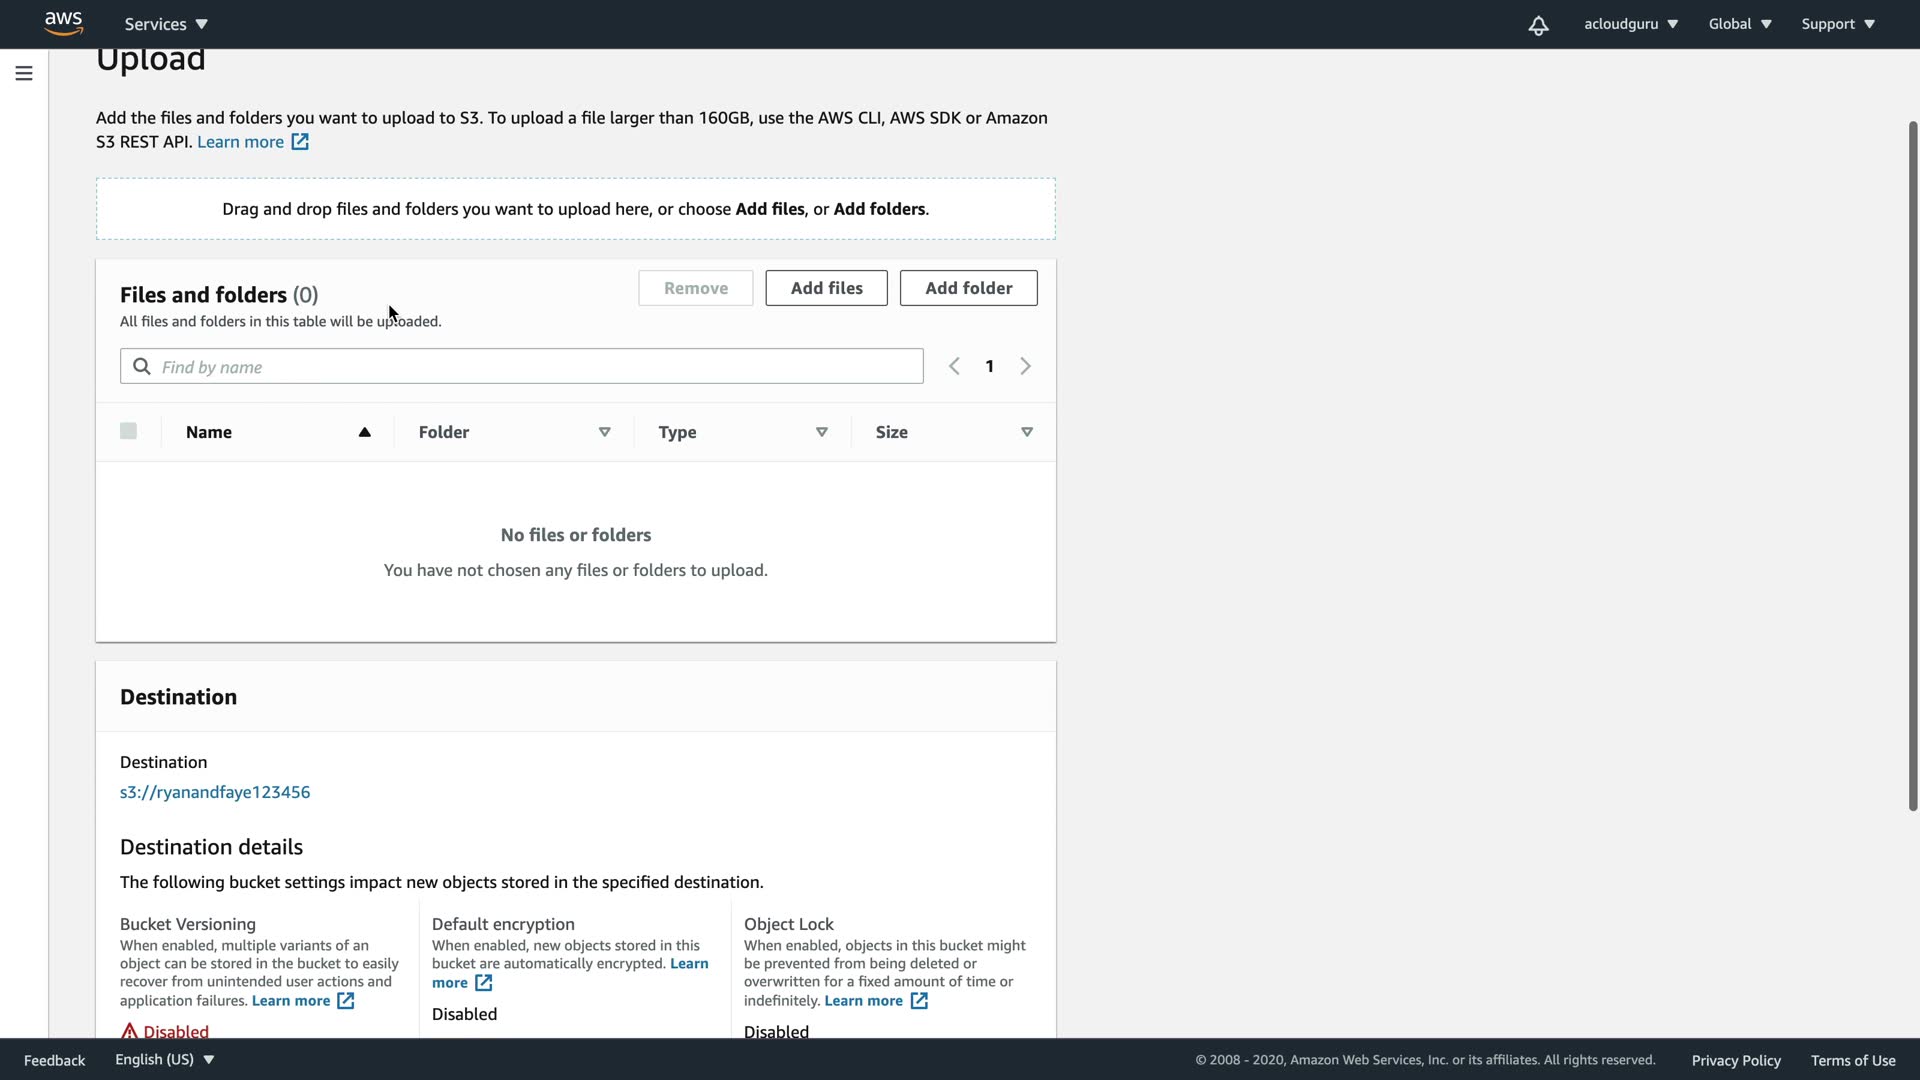Sort by the Folder column arrow
This screenshot has width=1920, height=1080.
[x=604, y=432]
